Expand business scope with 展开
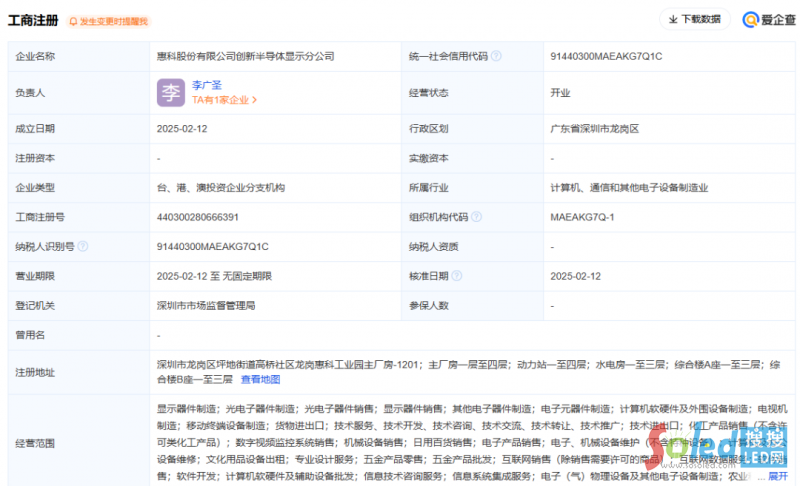This screenshot has height=486, width=800. tap(777, 476)
